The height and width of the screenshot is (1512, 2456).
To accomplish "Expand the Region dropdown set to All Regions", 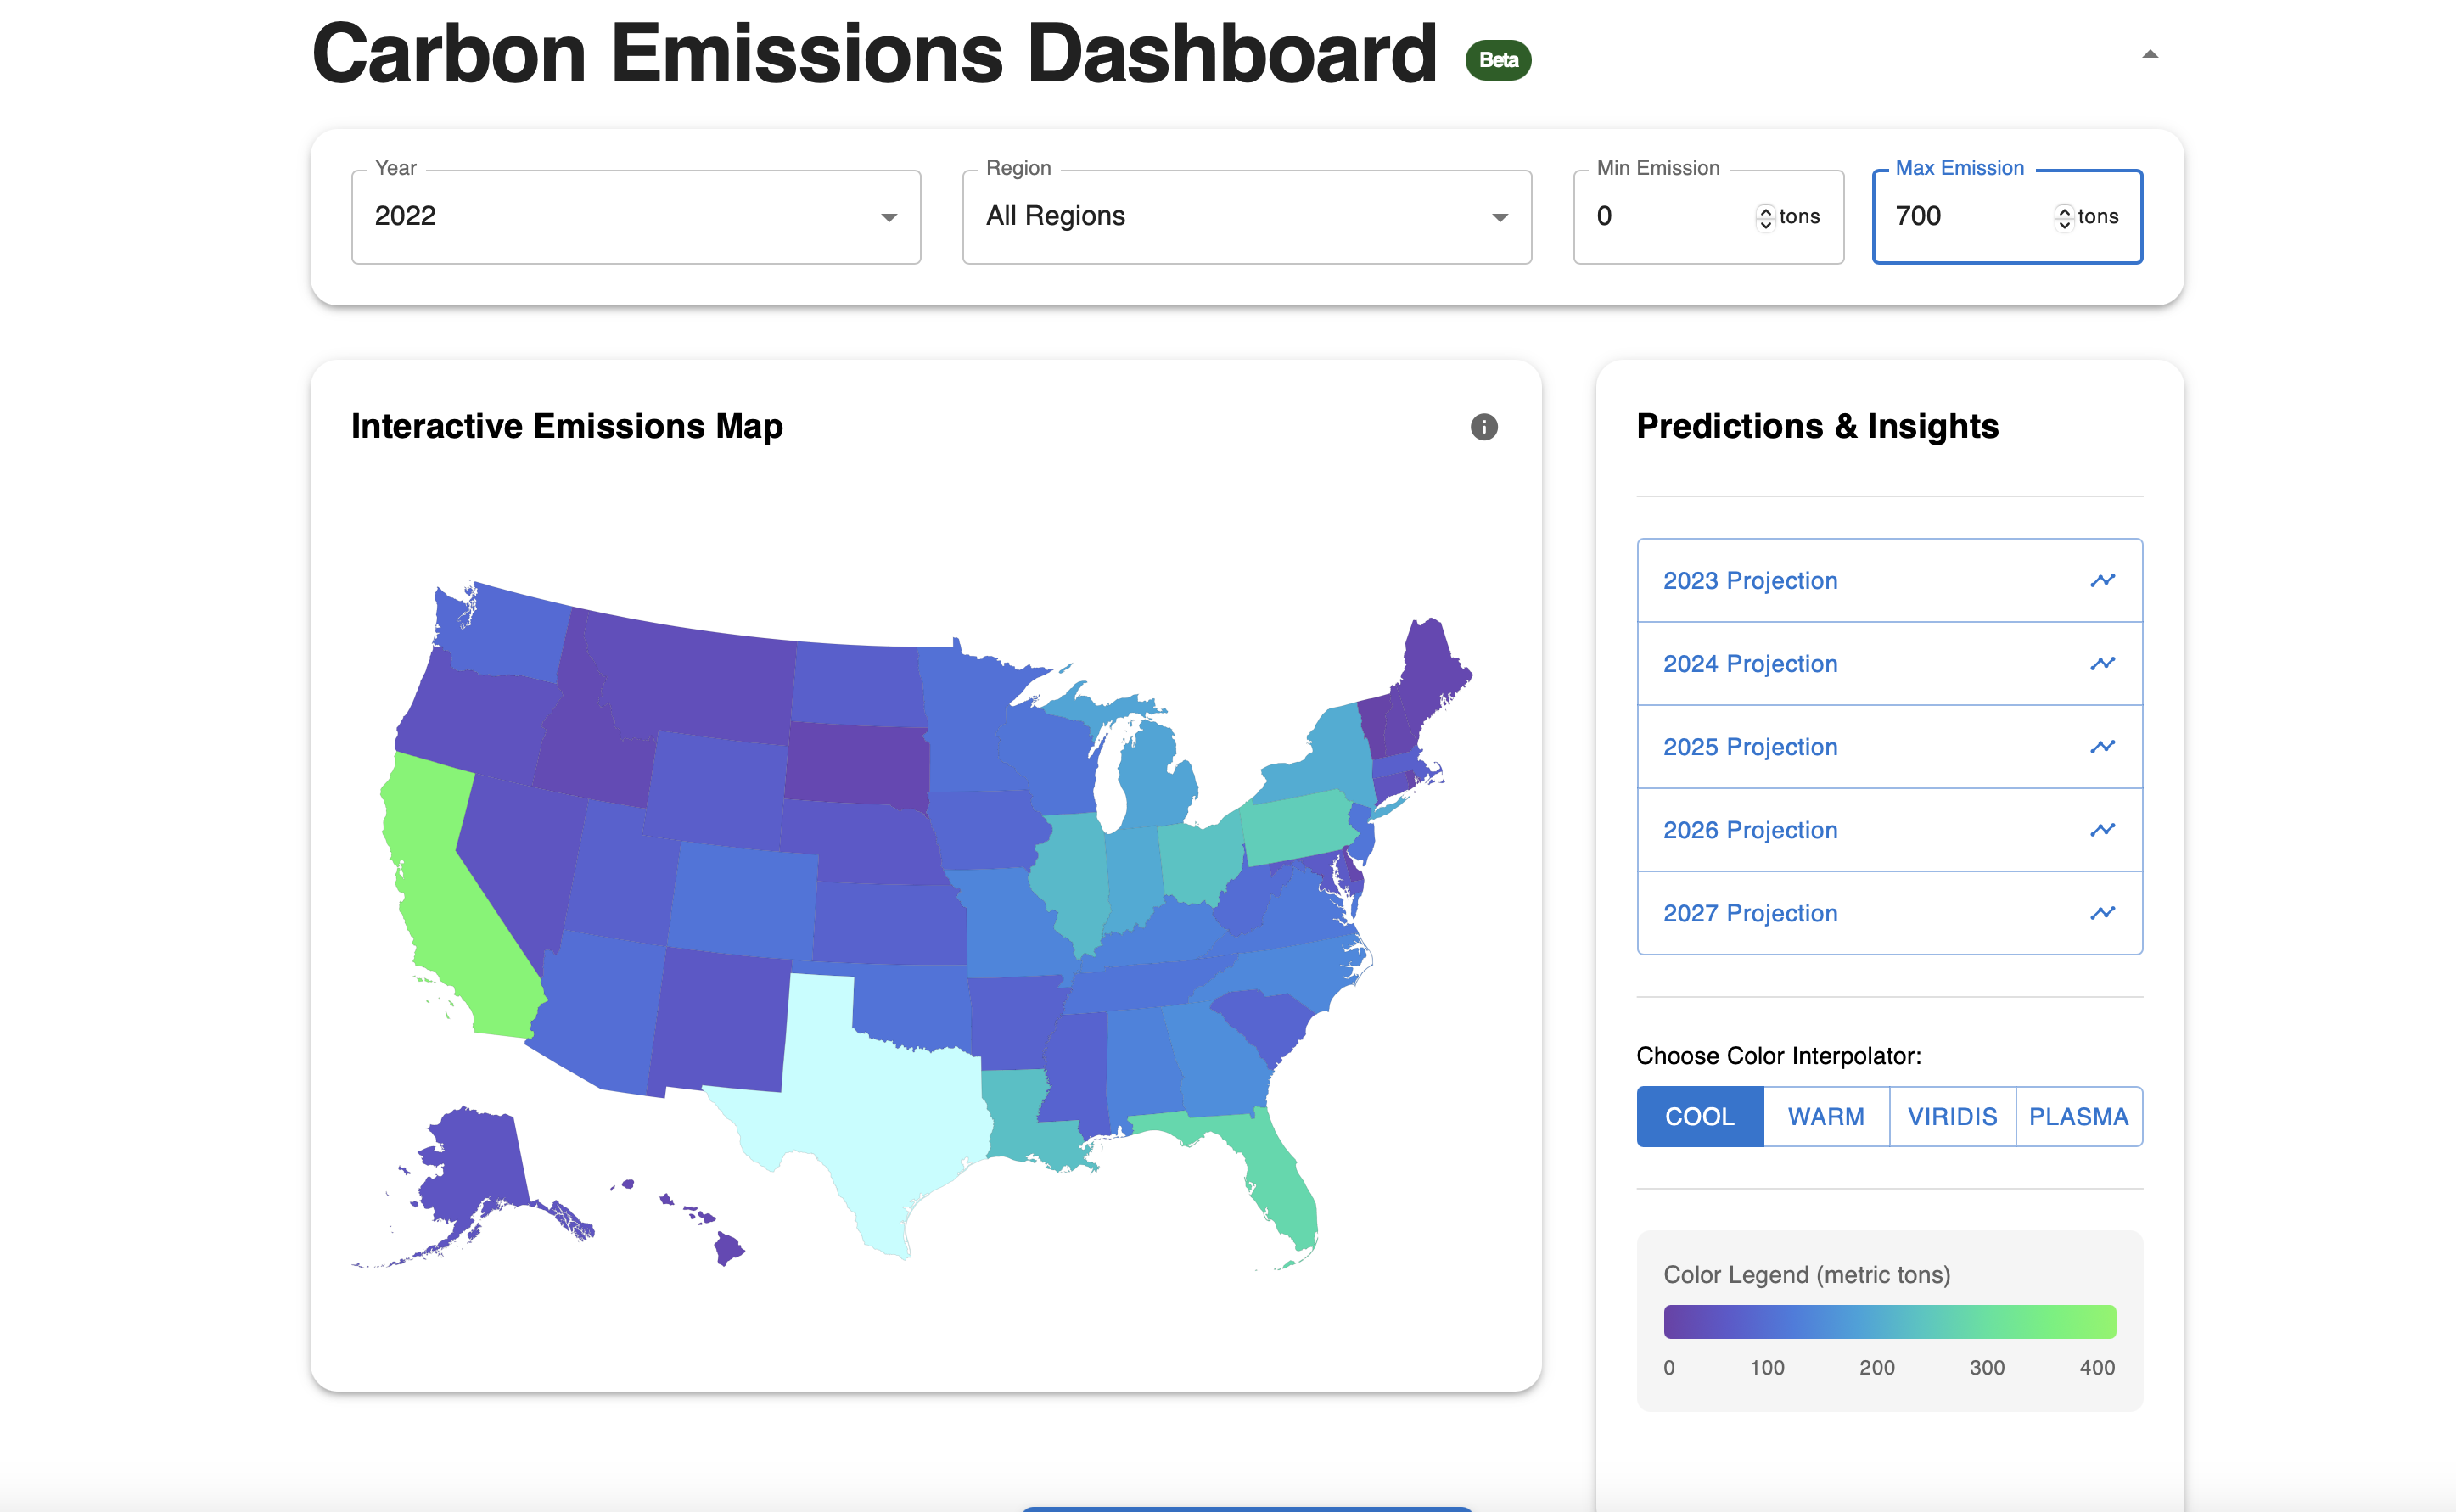I will coord(1246,217).
